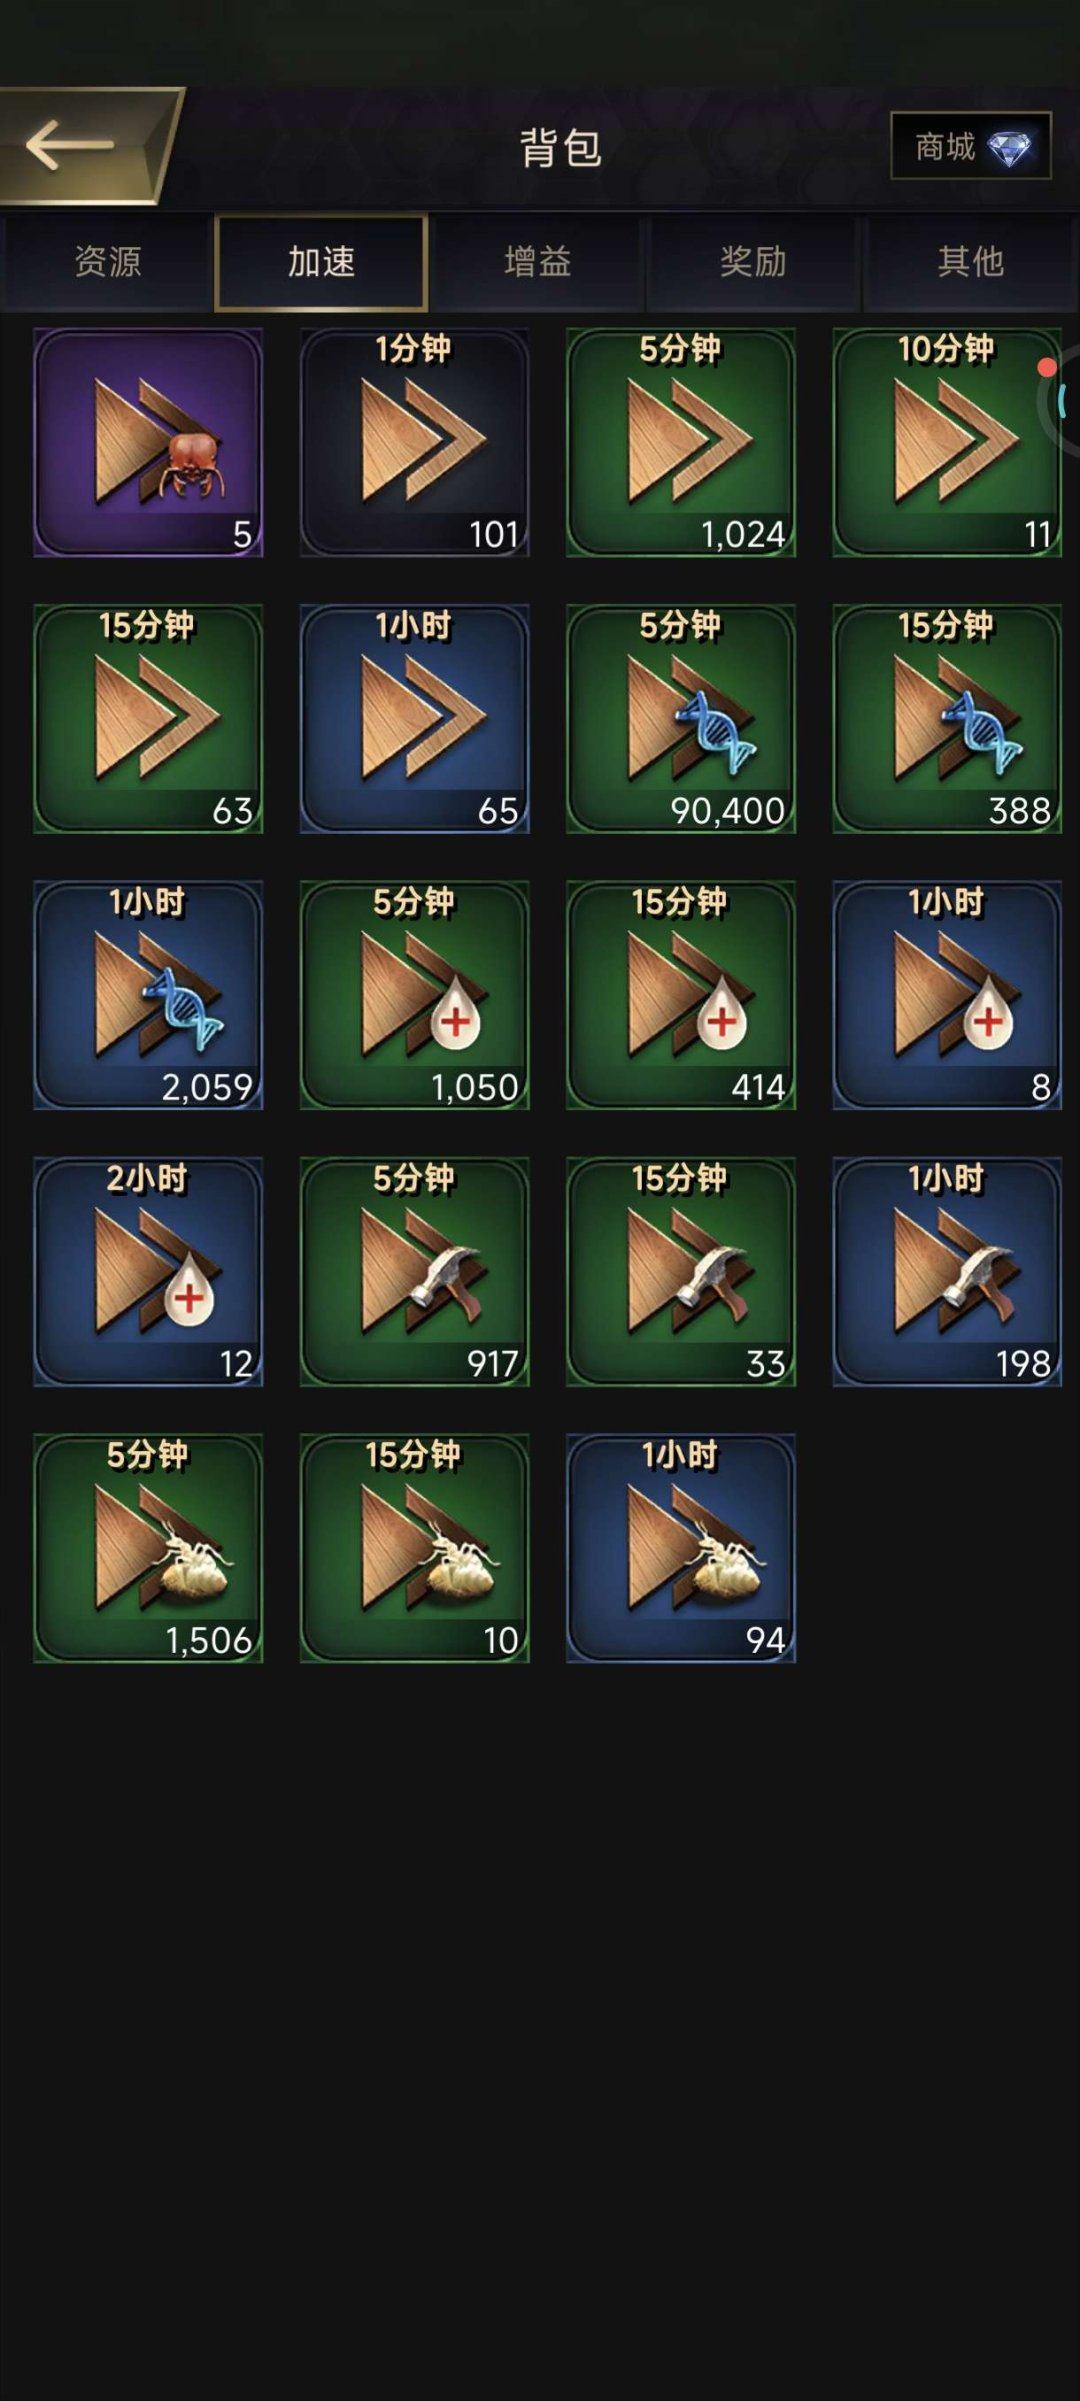Tap 5分钟 DNA evolution speedup with 90,400
1080x2401 pixels.
pyautogui.click(x=681, y=718)
